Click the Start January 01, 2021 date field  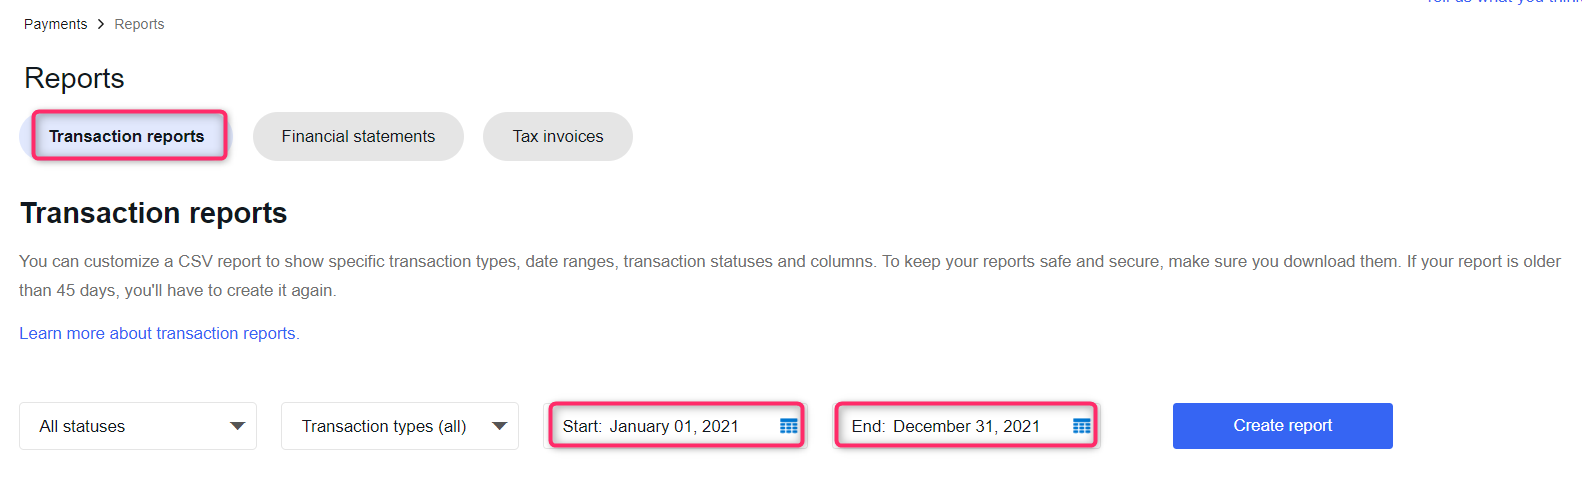point(660,426)
